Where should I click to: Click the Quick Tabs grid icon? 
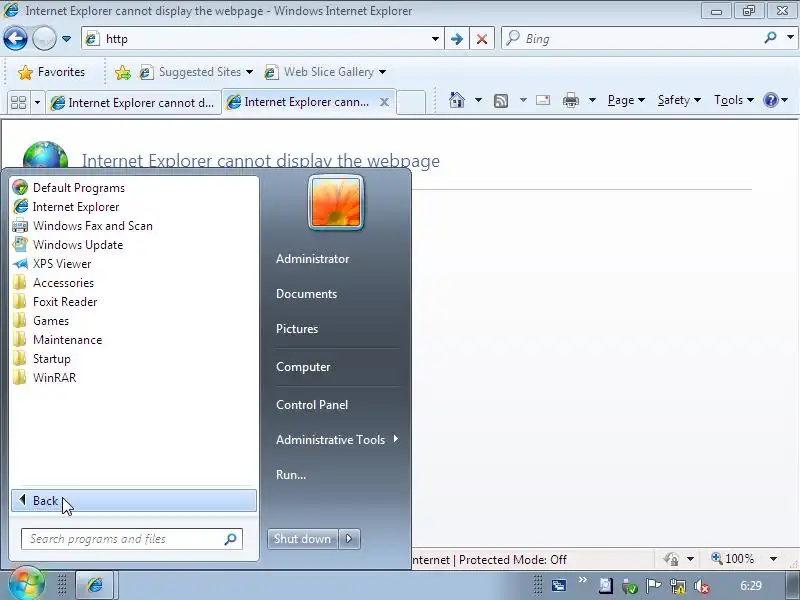click(x=19, y=103)
